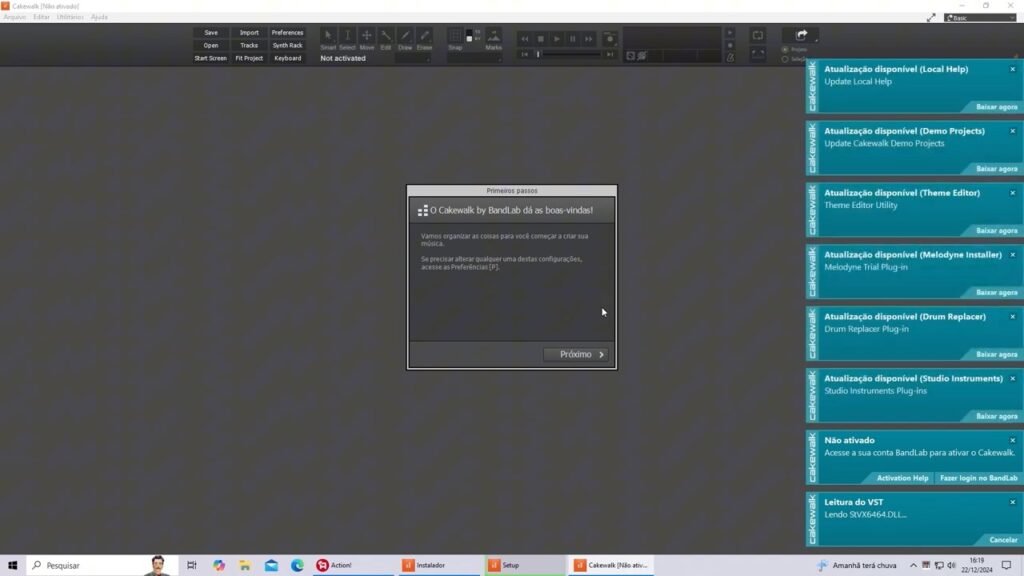
Task: Fast forward the transport
Action: [588, 39]
